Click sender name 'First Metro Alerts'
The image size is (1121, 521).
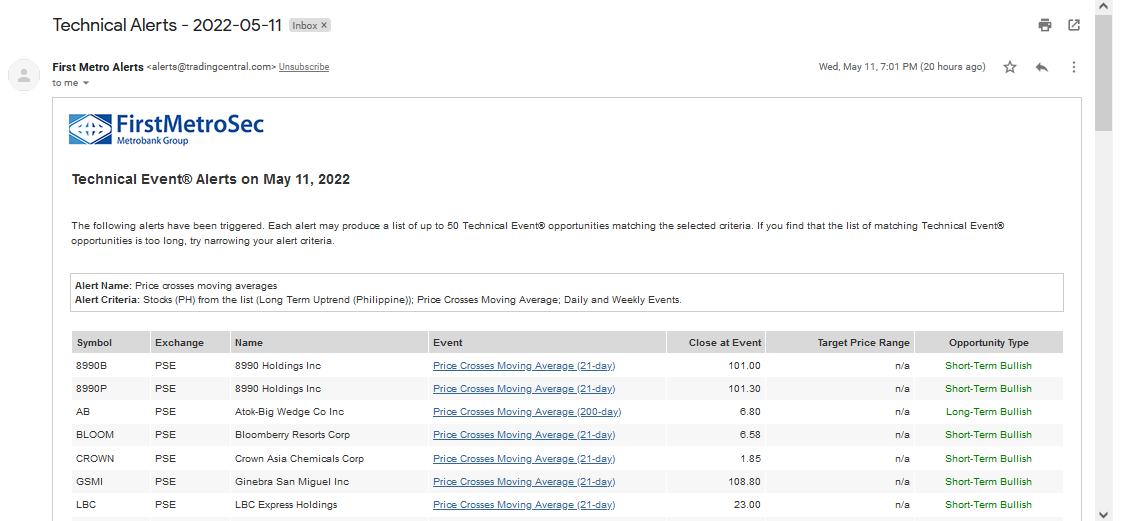[x=98, y=67]
